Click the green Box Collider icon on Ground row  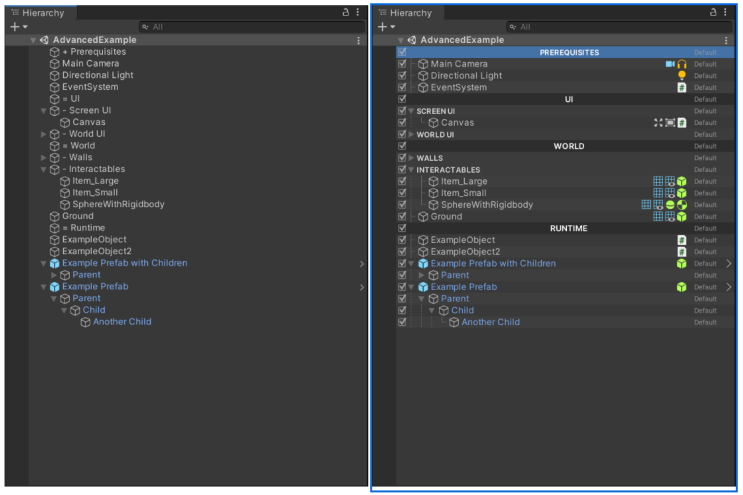(x=682, y=216)
